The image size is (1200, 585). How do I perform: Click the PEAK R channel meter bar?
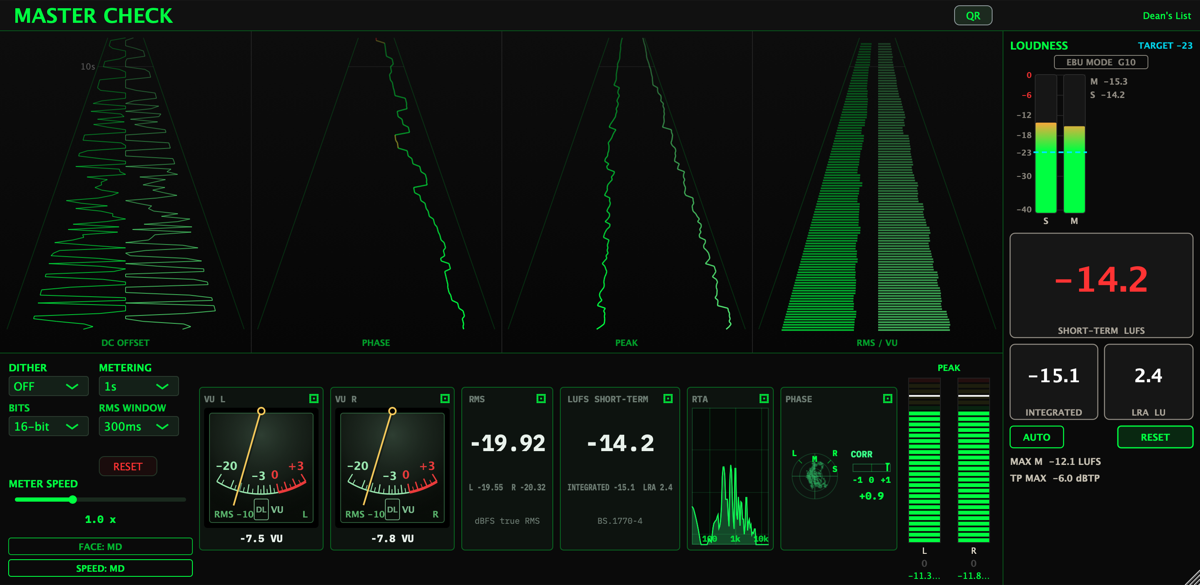tap(974, 461)
